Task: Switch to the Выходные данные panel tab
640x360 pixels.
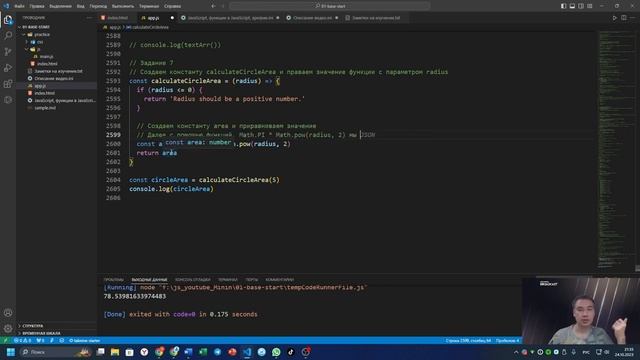Action: pos(149,280)
